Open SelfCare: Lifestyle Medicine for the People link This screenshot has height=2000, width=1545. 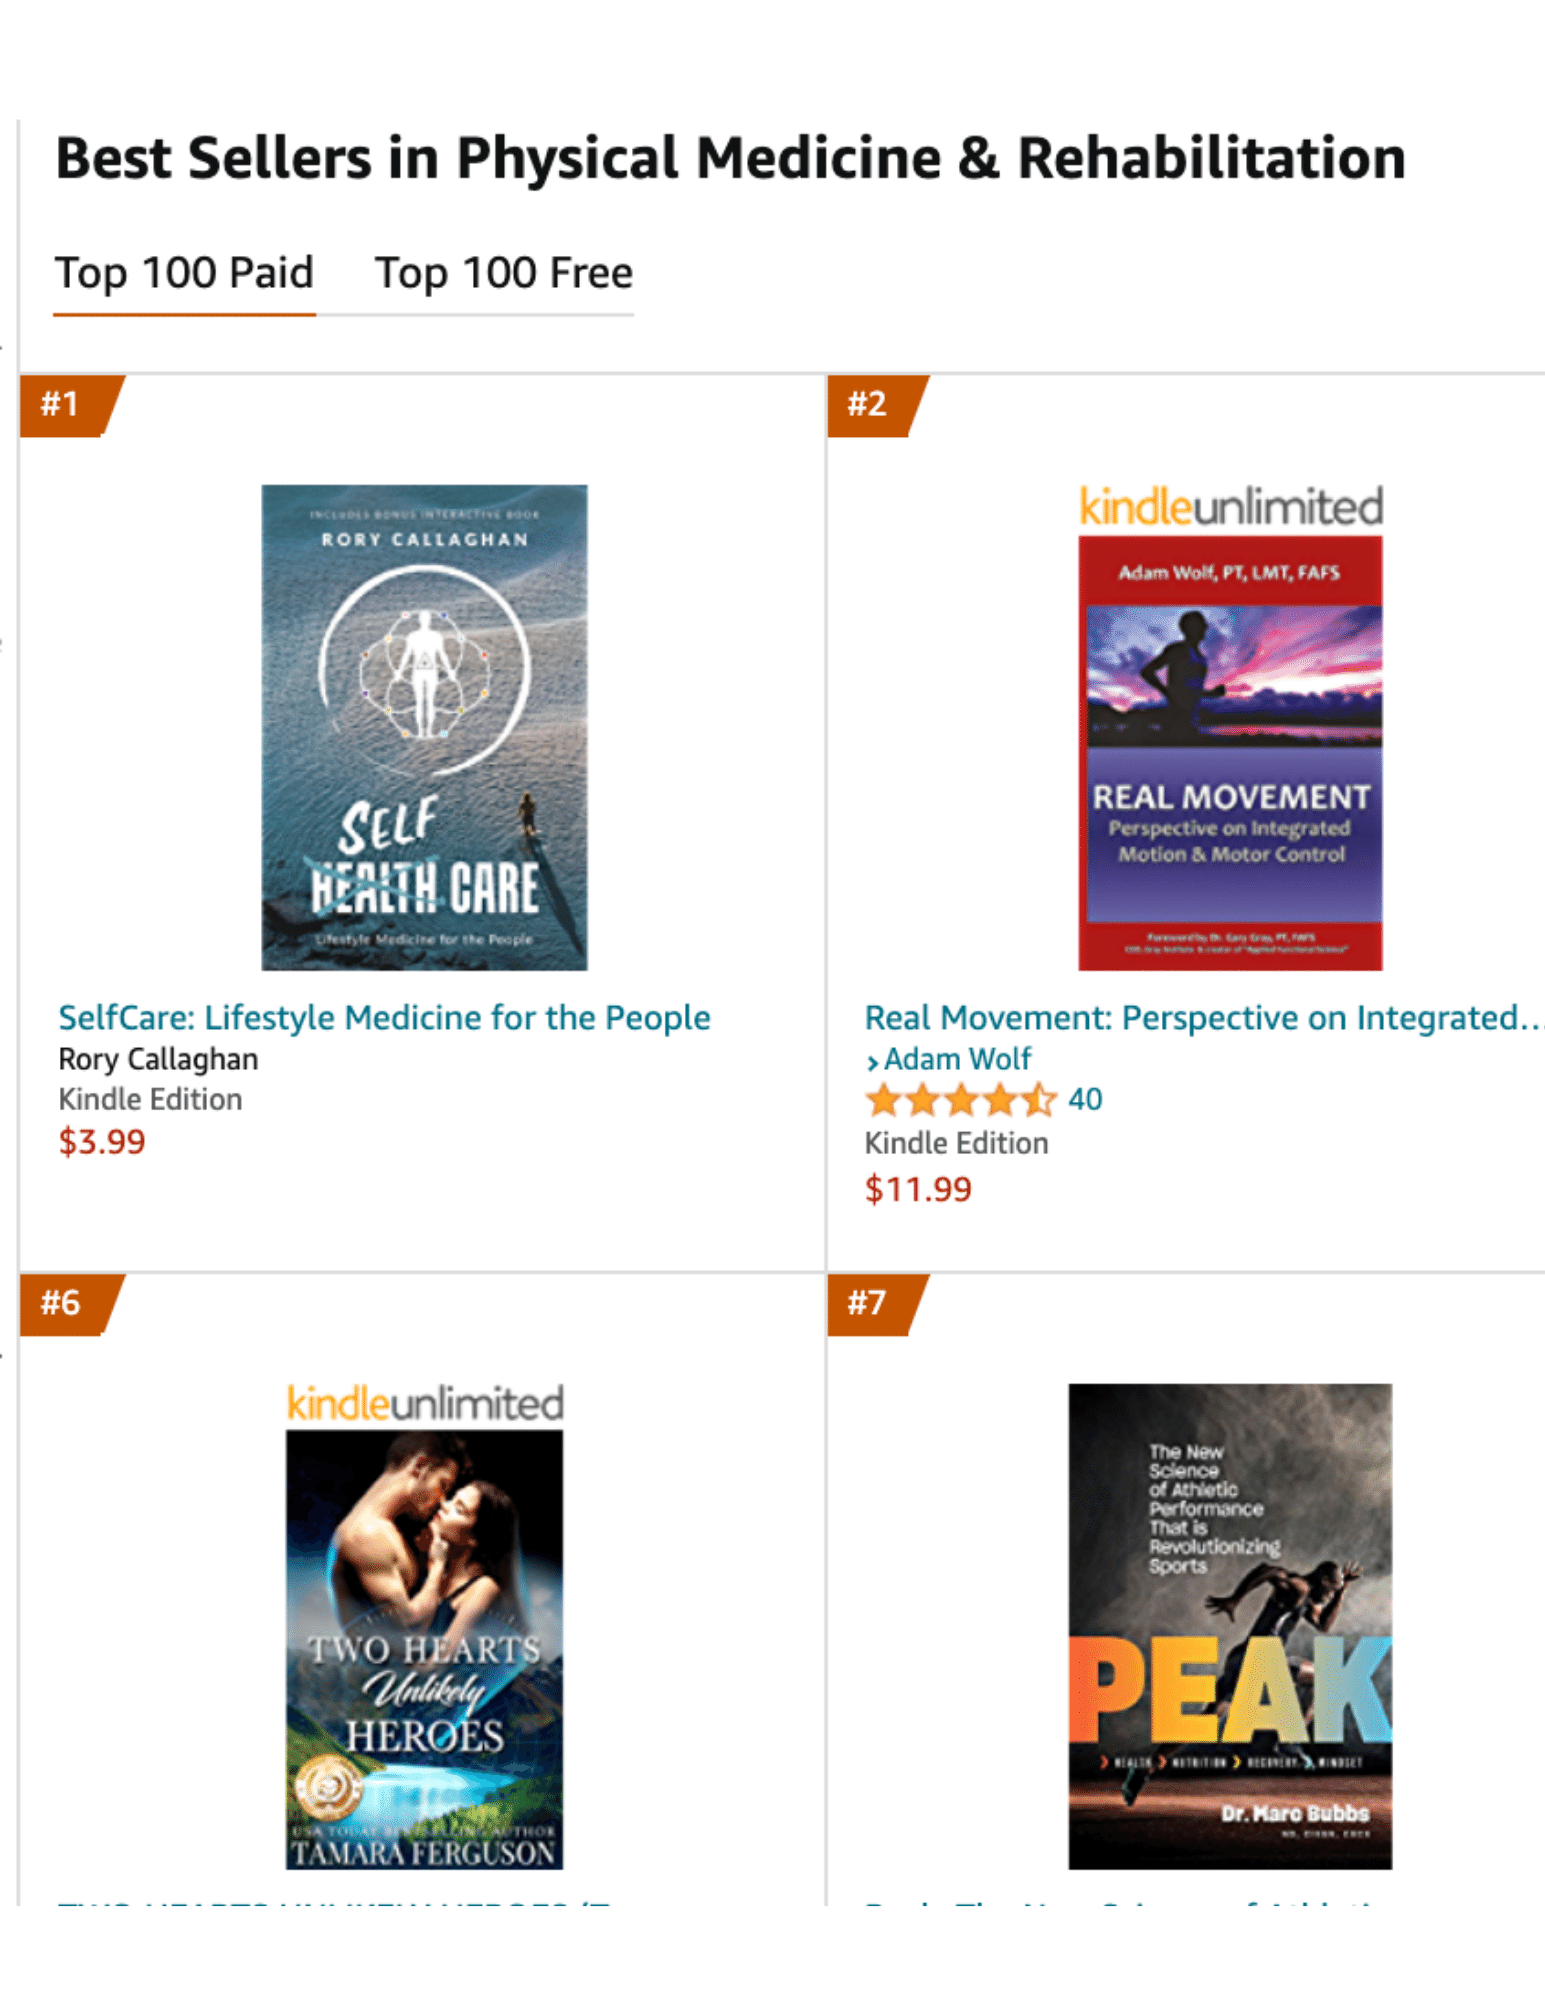[x=384, y=1018]
